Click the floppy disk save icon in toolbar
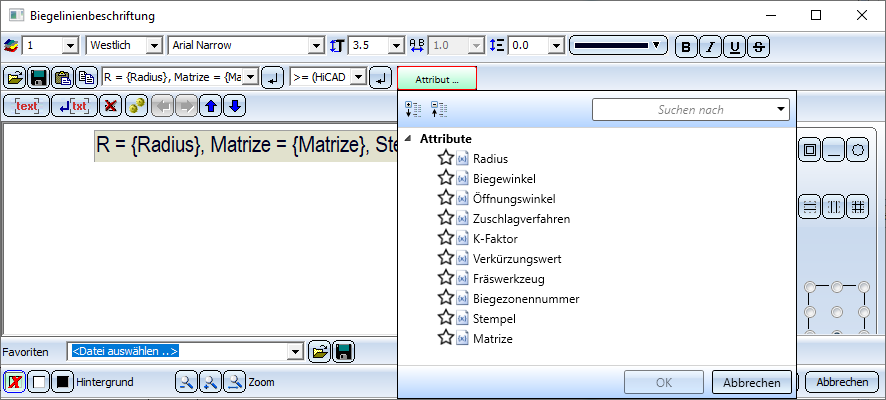 coord(38,77)
